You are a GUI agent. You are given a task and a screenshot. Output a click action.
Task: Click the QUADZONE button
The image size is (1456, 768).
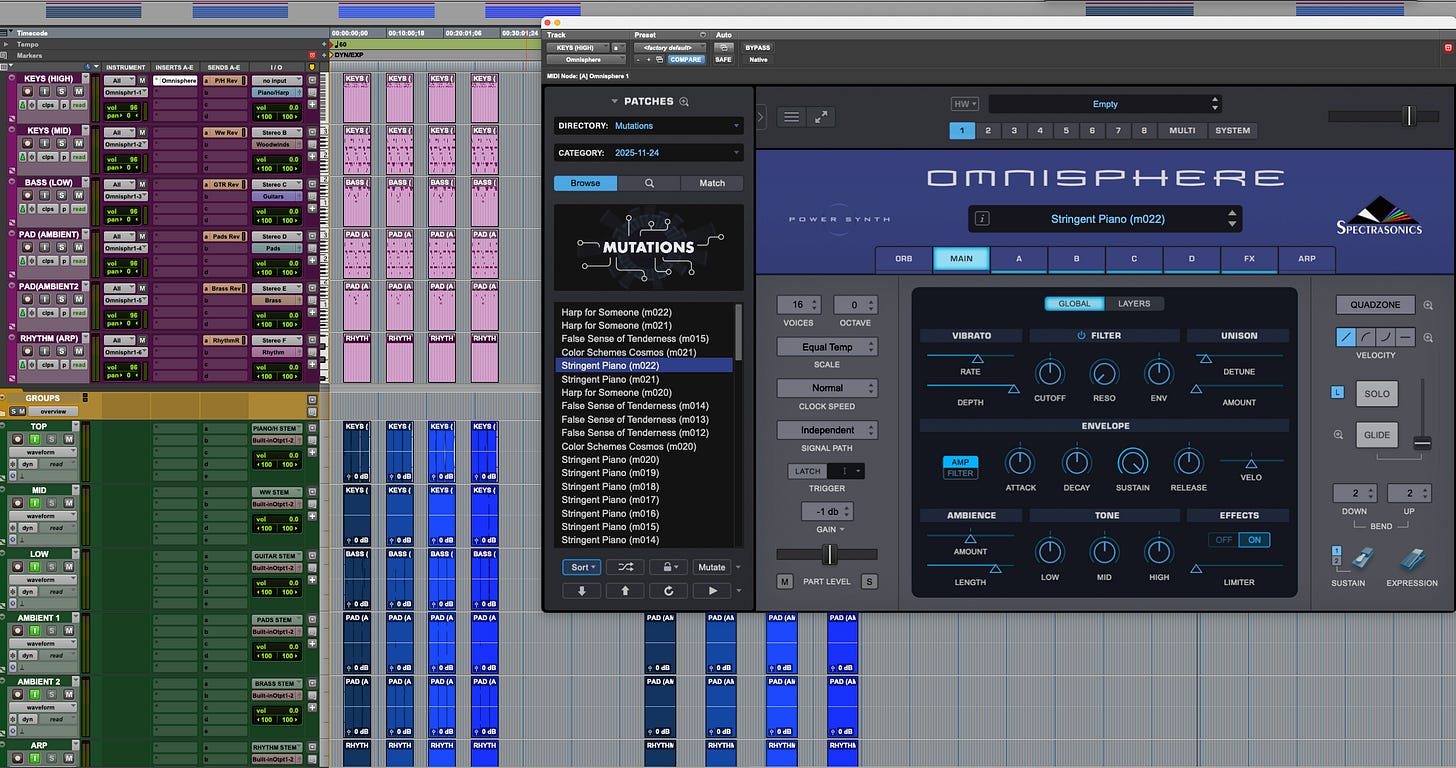[1375, 305]
